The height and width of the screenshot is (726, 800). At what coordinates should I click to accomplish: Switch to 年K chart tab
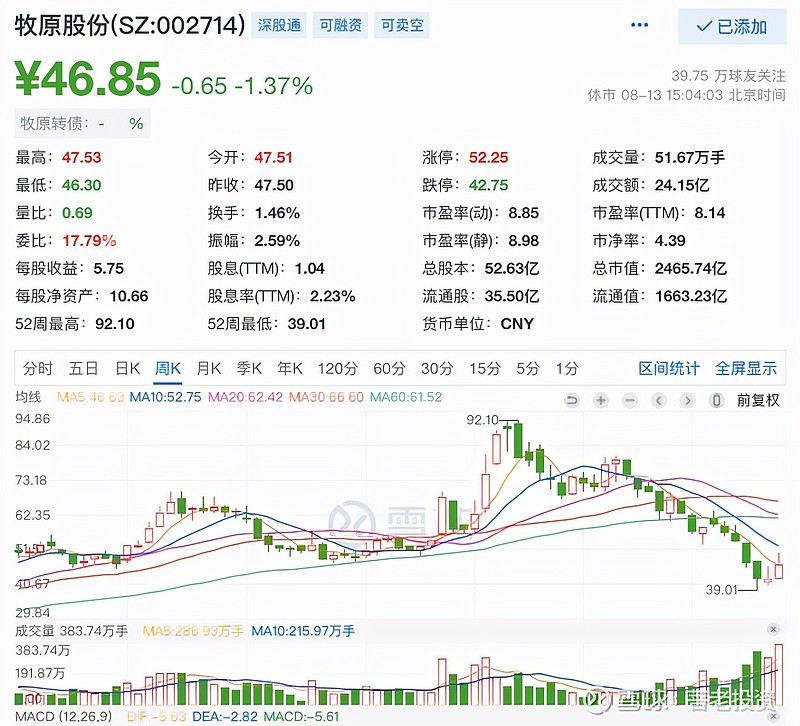click(x=290, y=368)
